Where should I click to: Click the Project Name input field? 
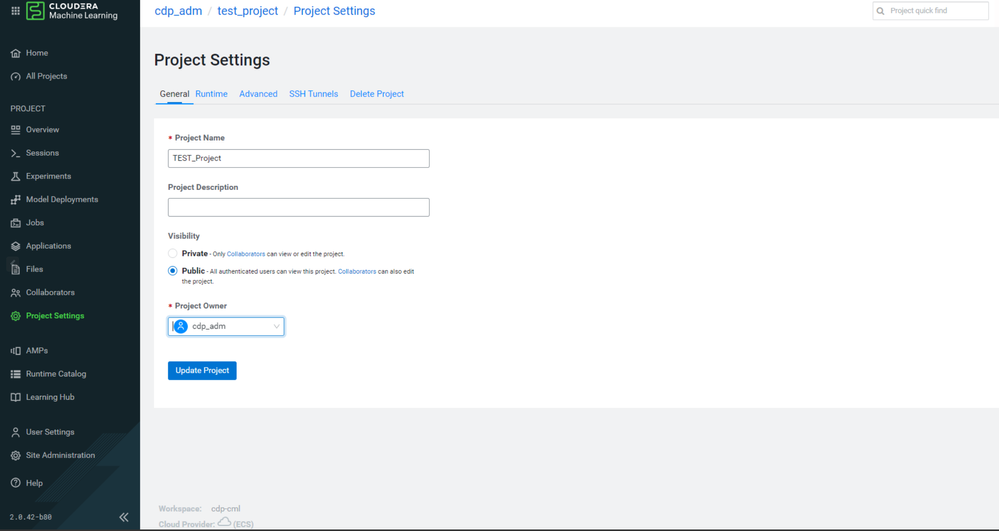(x=299, y=159)
